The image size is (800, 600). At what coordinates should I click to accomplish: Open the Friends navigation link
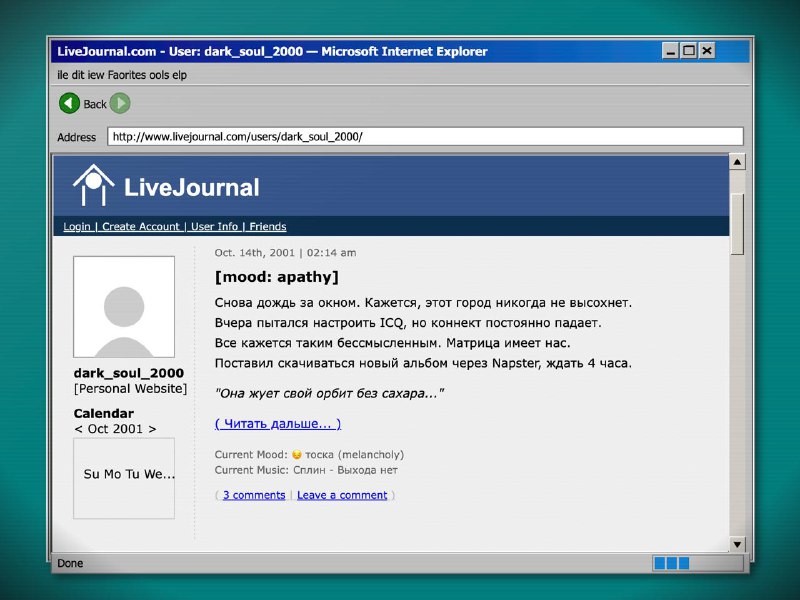coord(268,227)
